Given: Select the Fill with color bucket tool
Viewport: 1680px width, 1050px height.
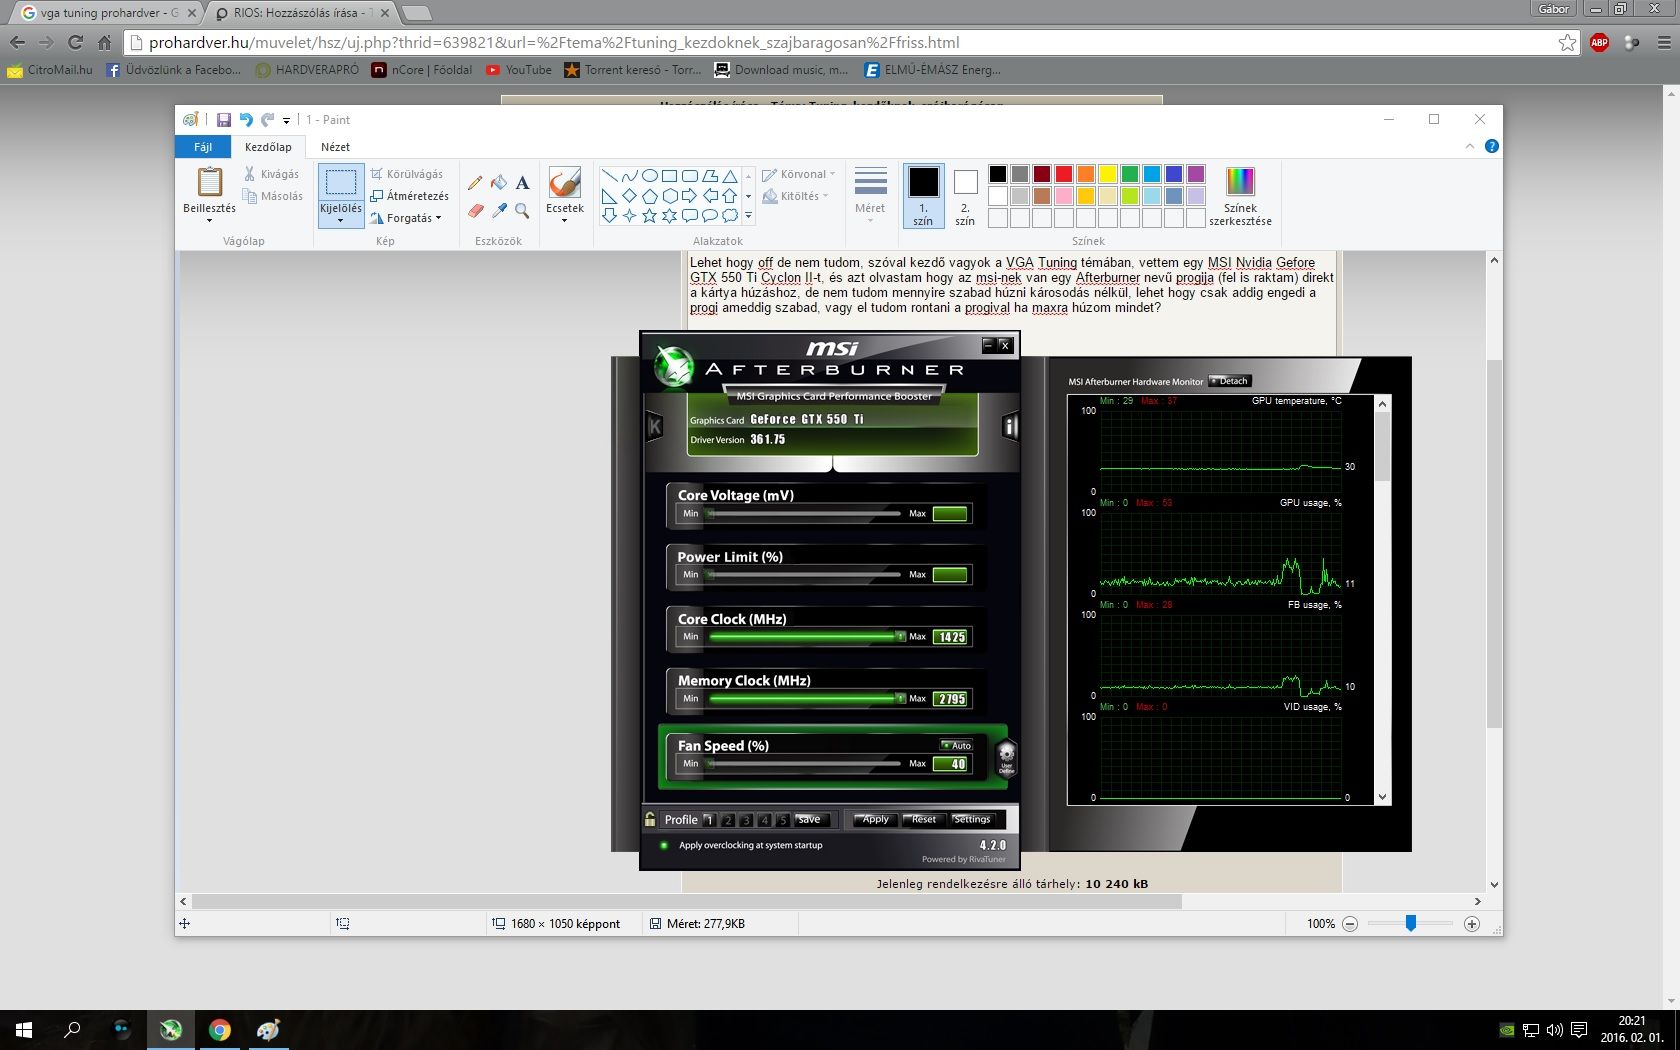Looking at the screenshot, I should click(x=499, y=182).
